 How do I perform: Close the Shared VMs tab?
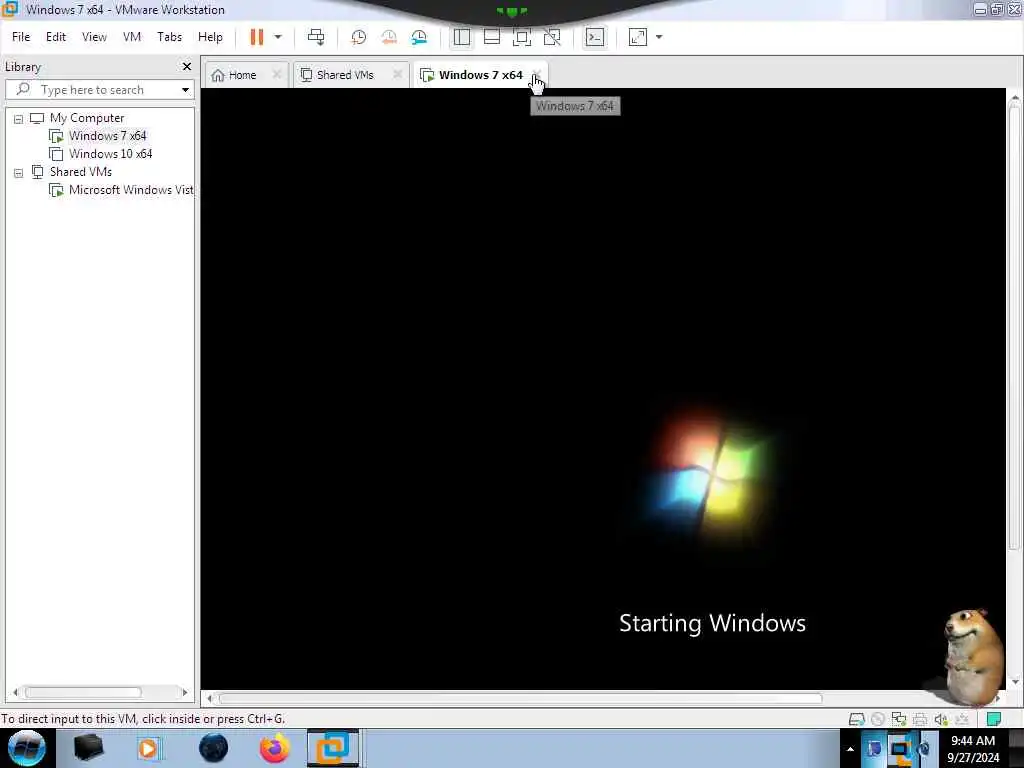[x=397, y=74]
